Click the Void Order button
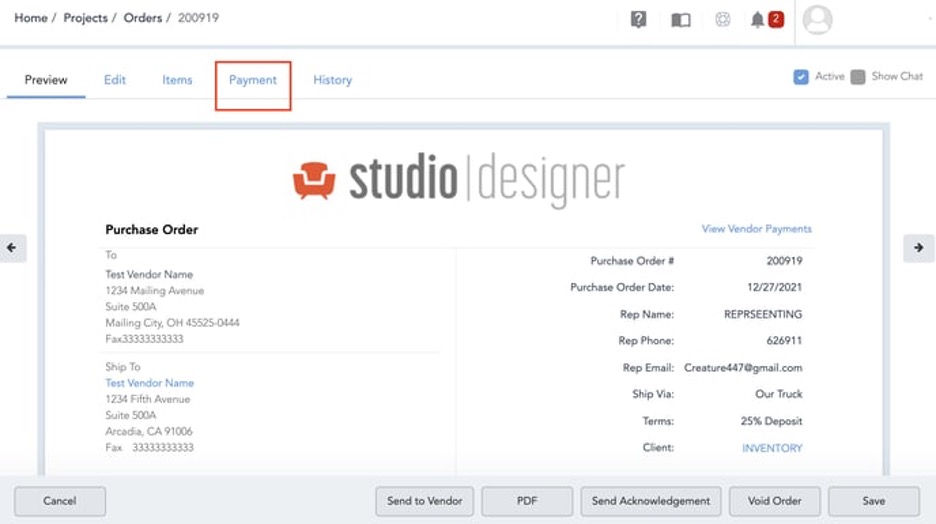This screenshot has width=936, height=524. [774, 501]
